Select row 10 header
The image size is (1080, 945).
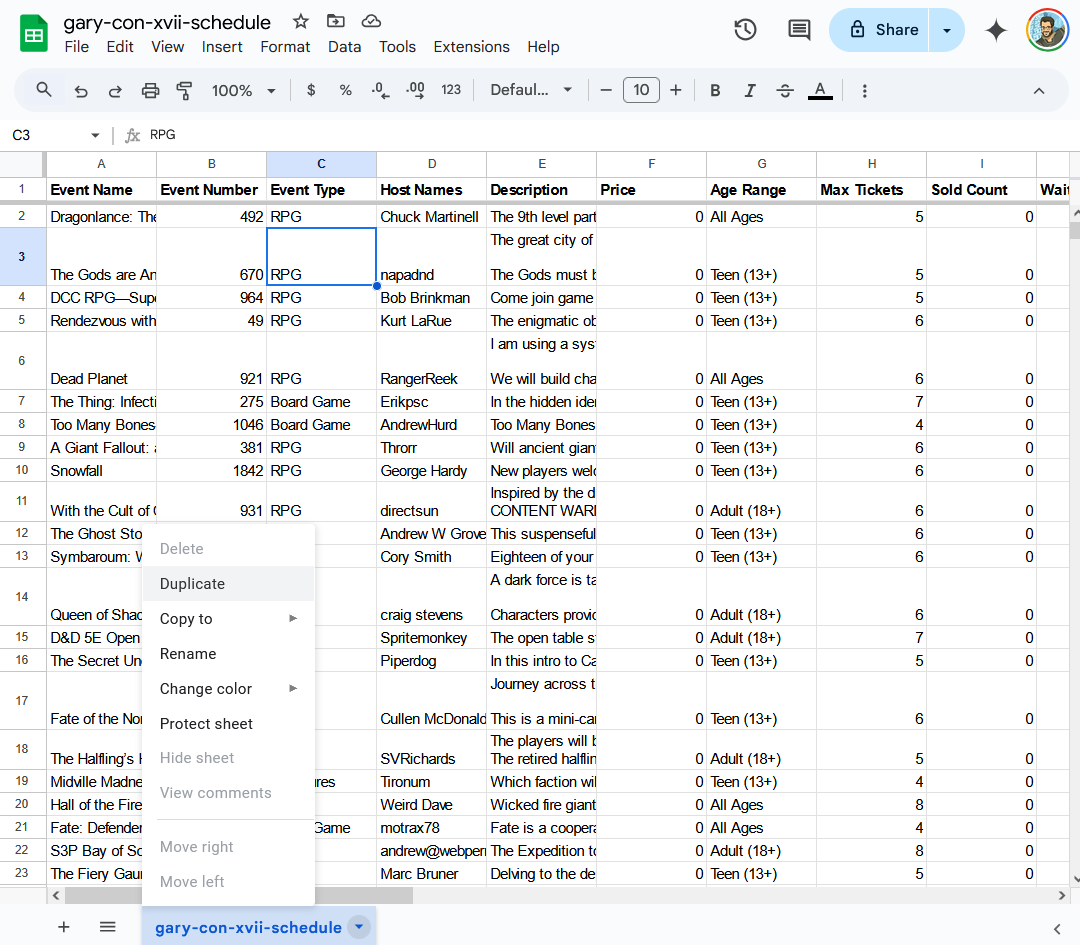pyautogui.click(x=22, y=470)
